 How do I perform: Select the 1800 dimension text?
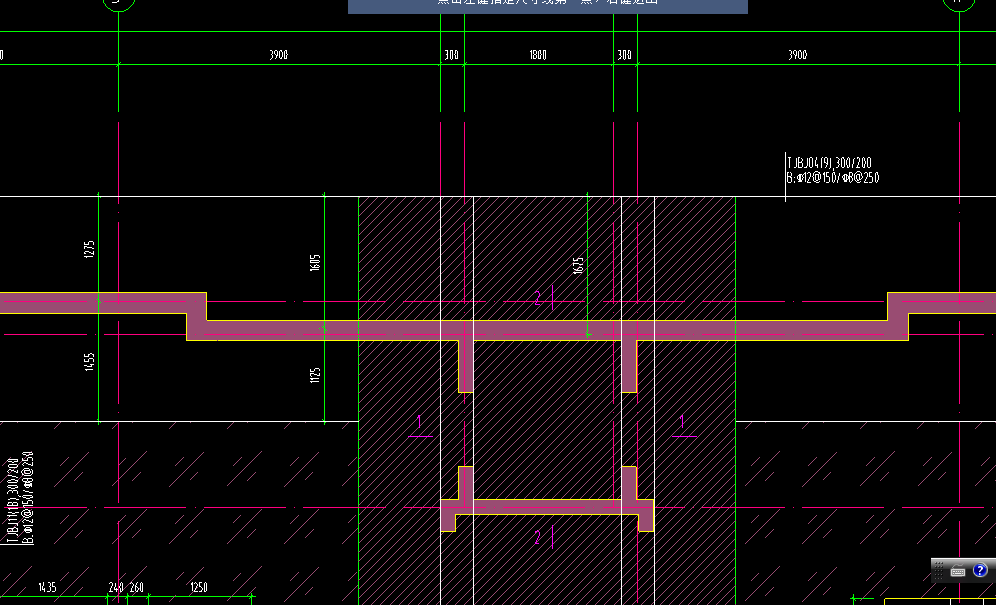(x=538, y=55)
